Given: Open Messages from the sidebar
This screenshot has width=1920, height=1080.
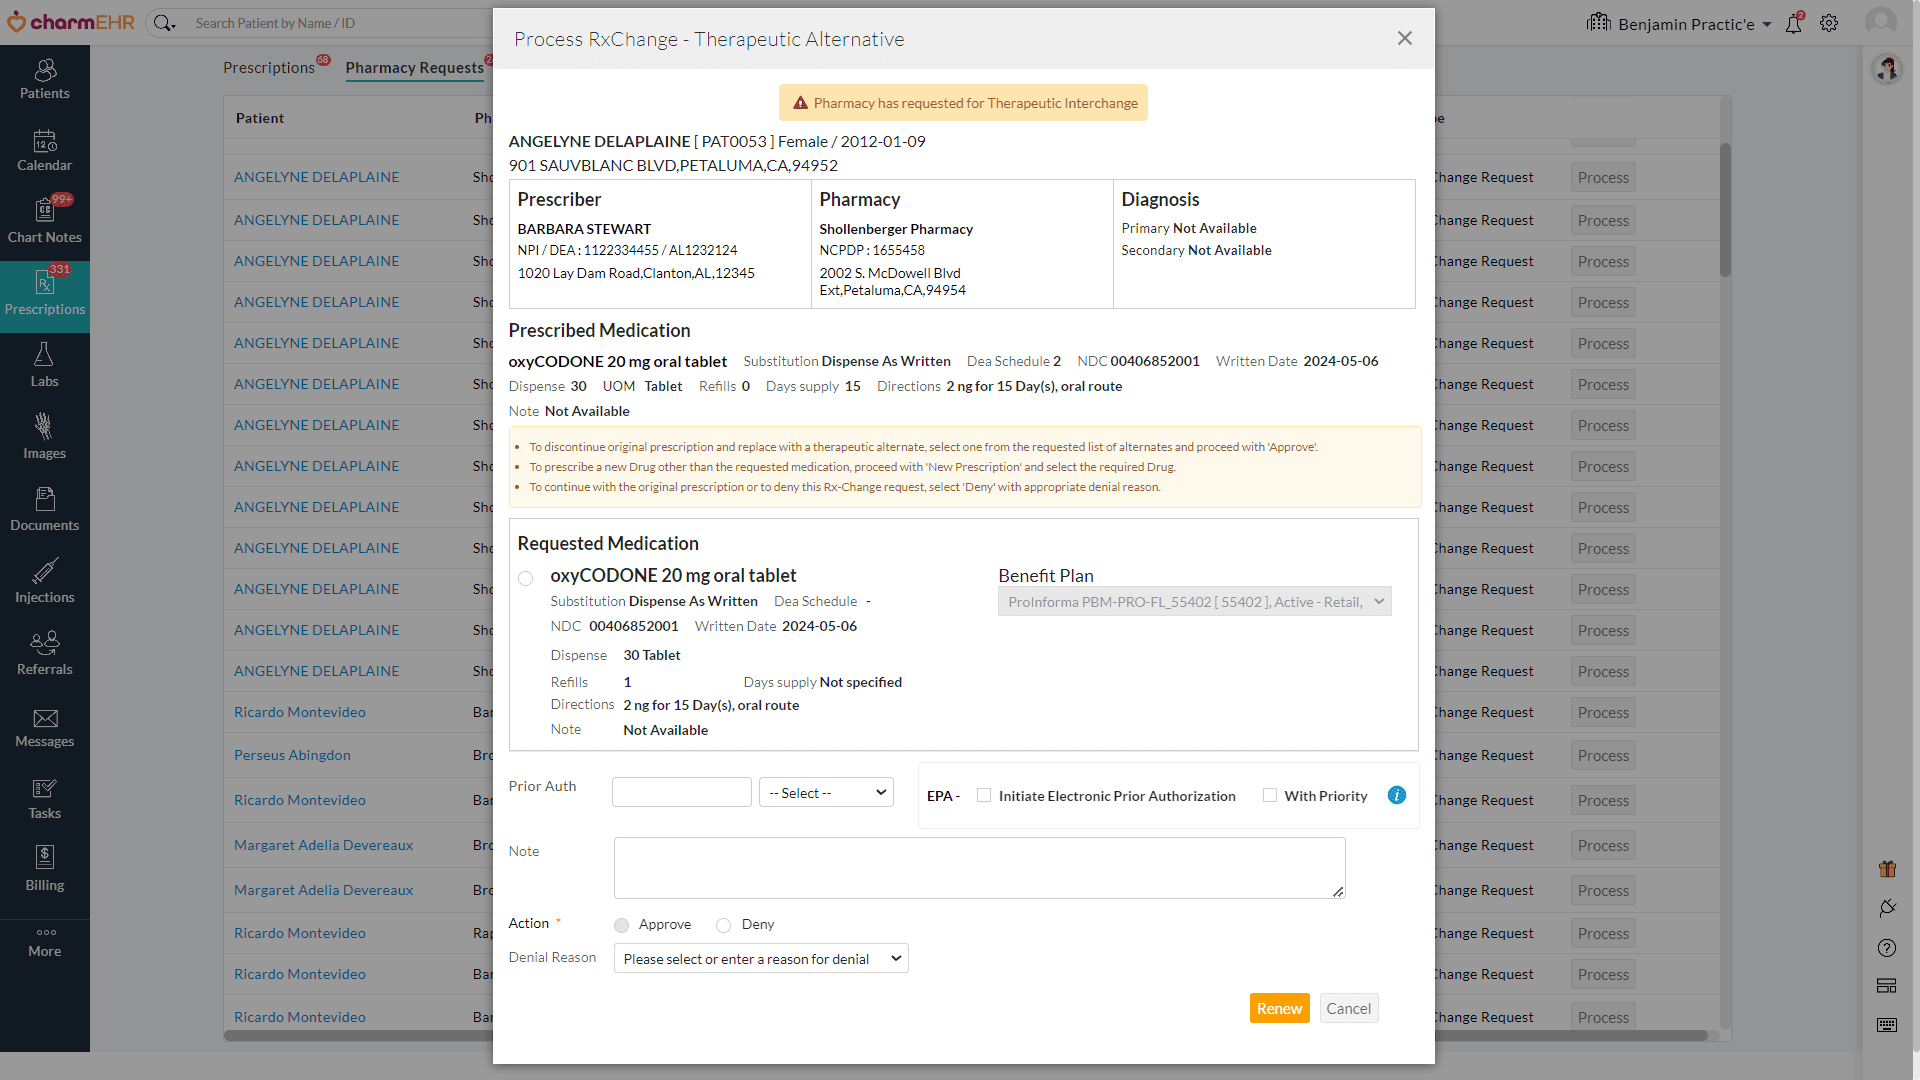Looking at the screenshot, I should click(x=44, y=726).
